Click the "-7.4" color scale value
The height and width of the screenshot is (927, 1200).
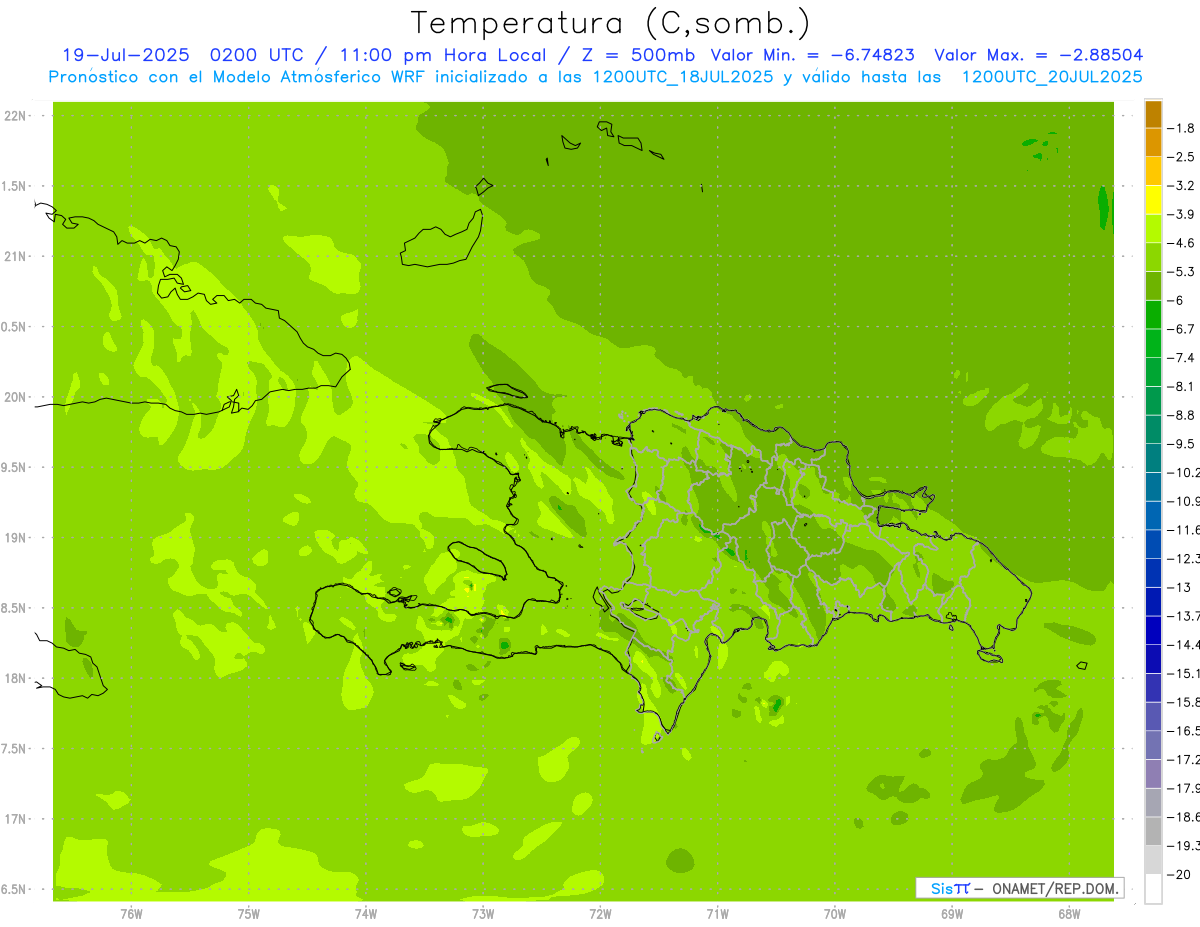[1182, 357]
